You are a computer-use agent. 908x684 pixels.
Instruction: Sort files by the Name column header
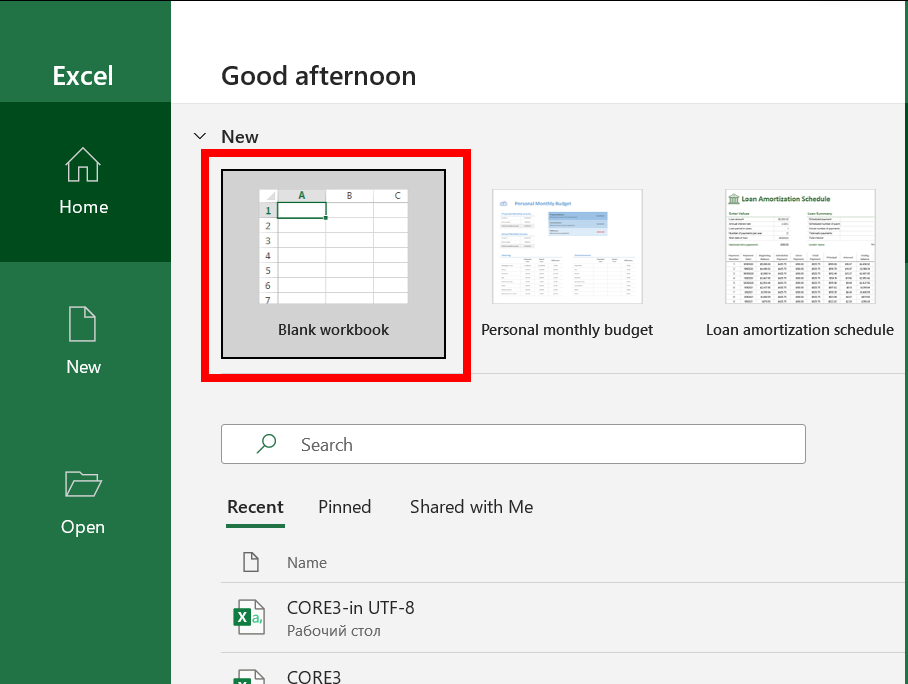pyautogui.click(x=307, y=562)
